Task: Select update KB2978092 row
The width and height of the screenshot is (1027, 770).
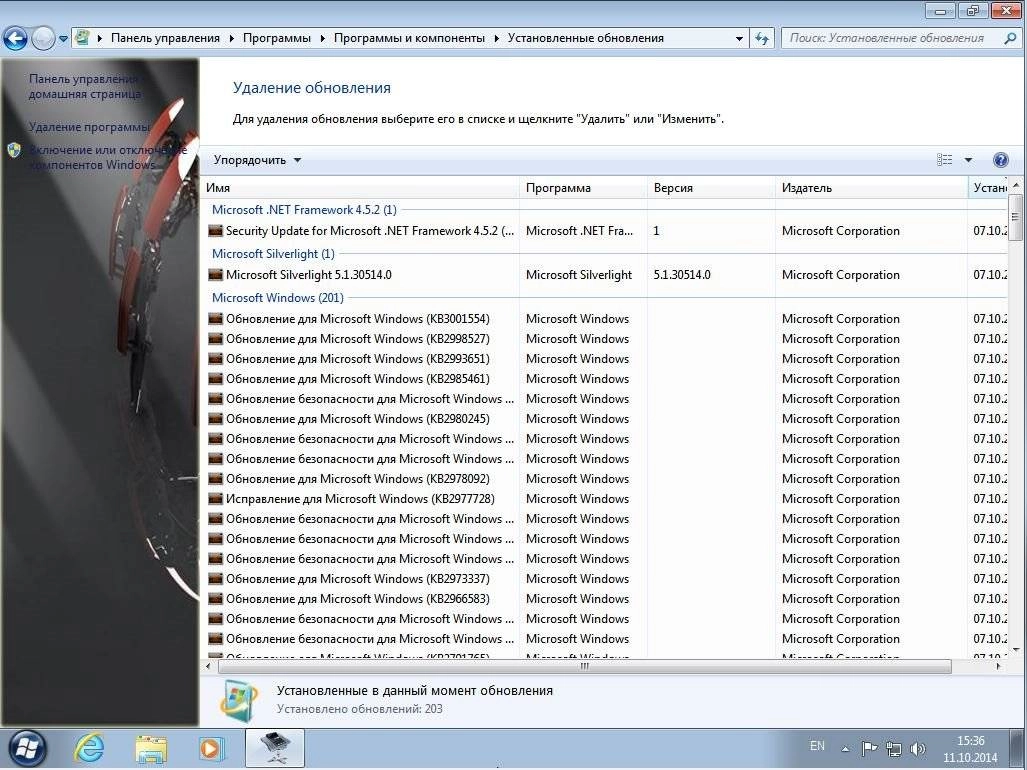Action: pyautogui.click(x=605, y=479)
